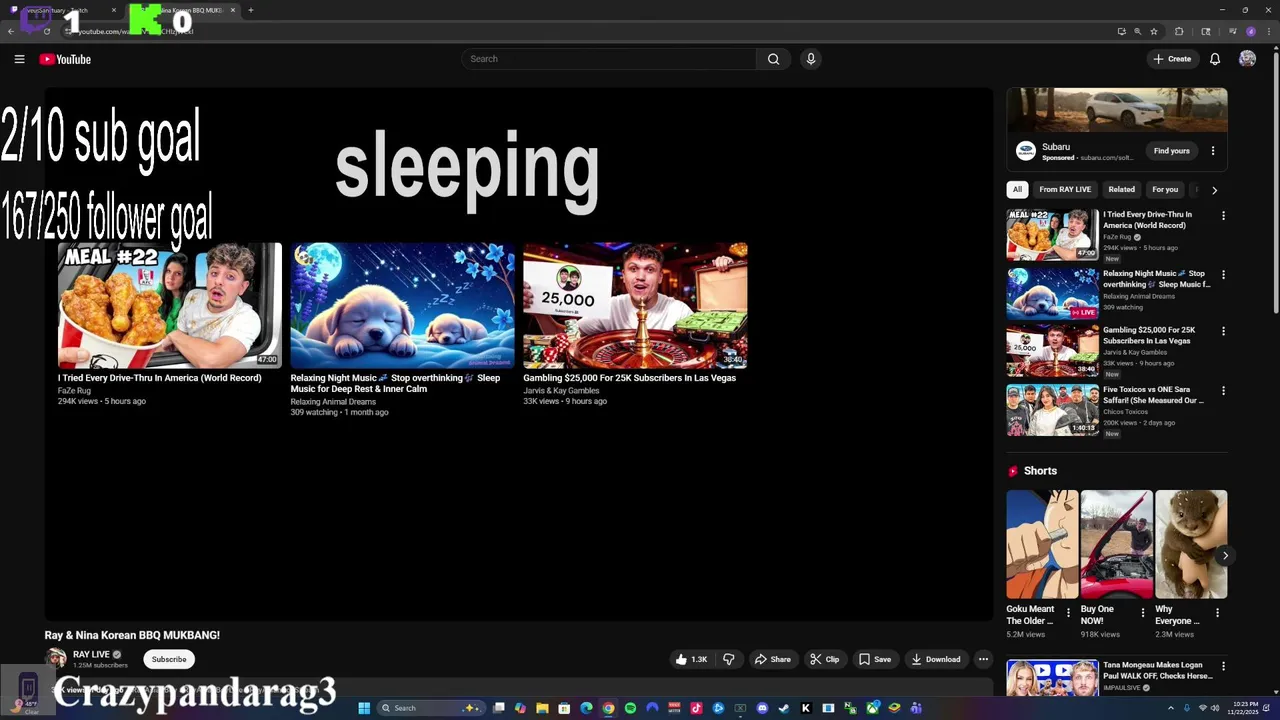Click the Create button
Viewport: 1280px width, 720px height.
(1172, 59)
